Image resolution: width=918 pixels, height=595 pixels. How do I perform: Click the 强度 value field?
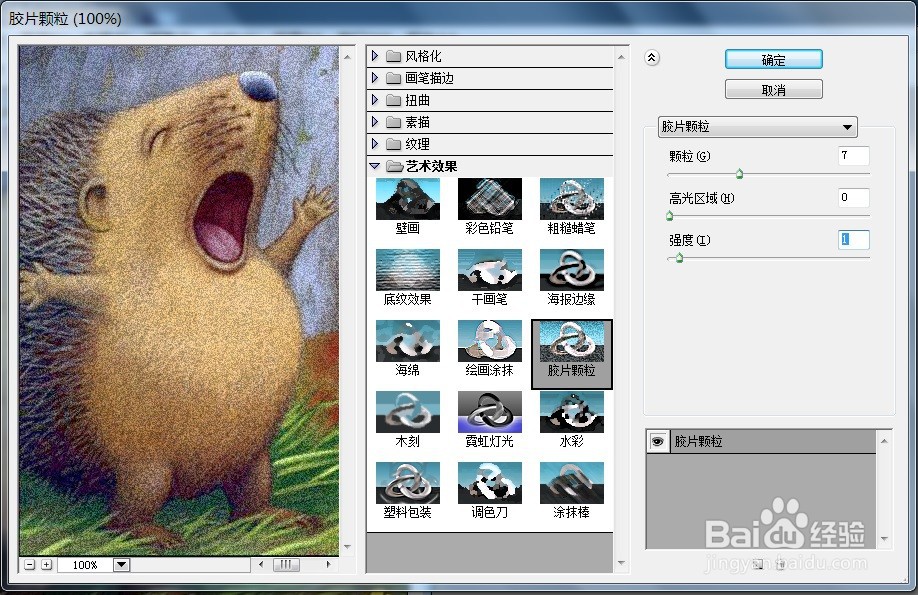coord(853,240)
